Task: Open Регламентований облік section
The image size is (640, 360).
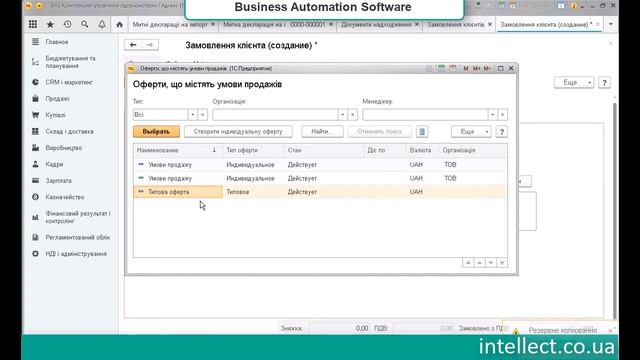Action: (78, 237)
